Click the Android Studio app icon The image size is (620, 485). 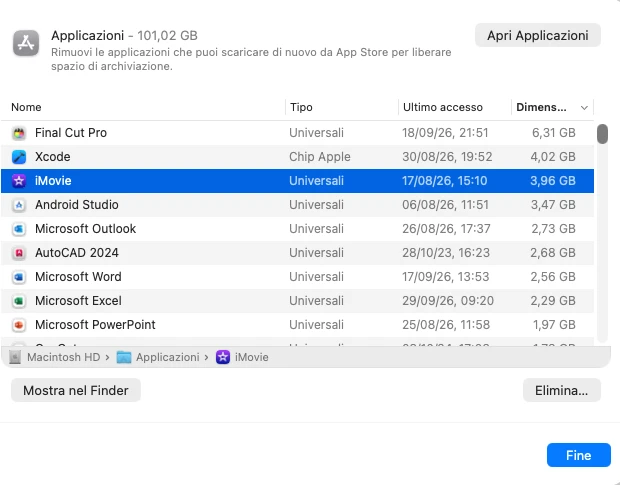coord(19,205)
